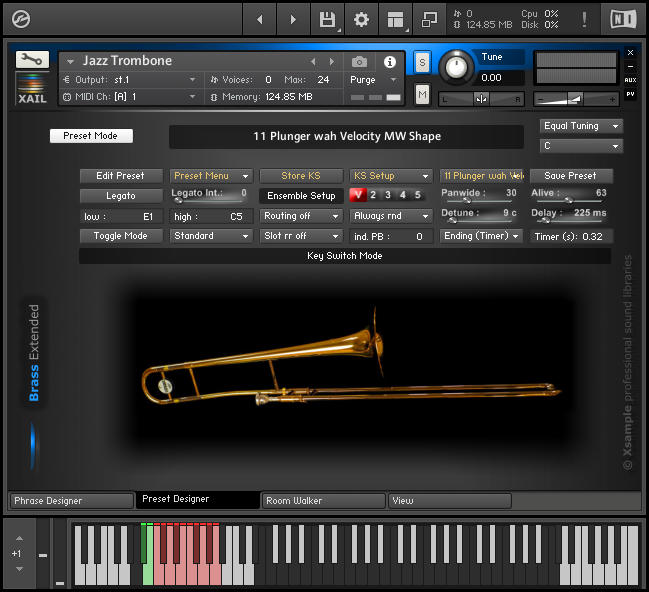Viewport: 649px width, 592px height.
Task: Toggle the Toggle Mode button
Action: coord(121,236)
